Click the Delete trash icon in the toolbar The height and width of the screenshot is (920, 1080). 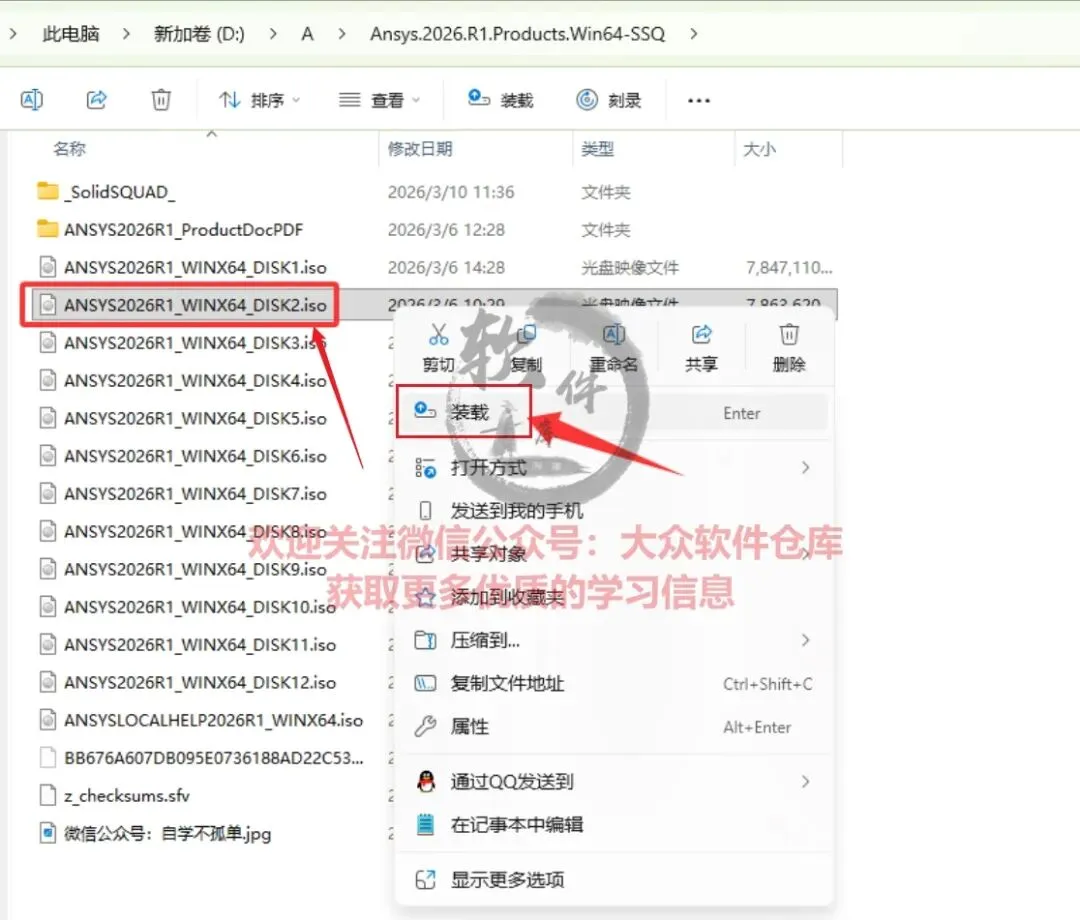click(x=160, y=100)
